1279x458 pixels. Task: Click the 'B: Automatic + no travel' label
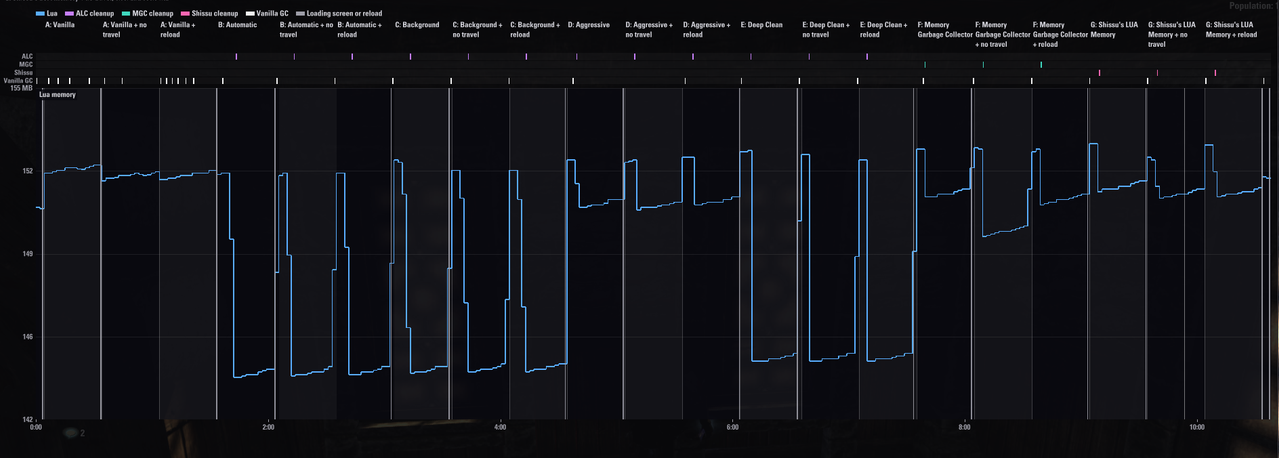305,30
